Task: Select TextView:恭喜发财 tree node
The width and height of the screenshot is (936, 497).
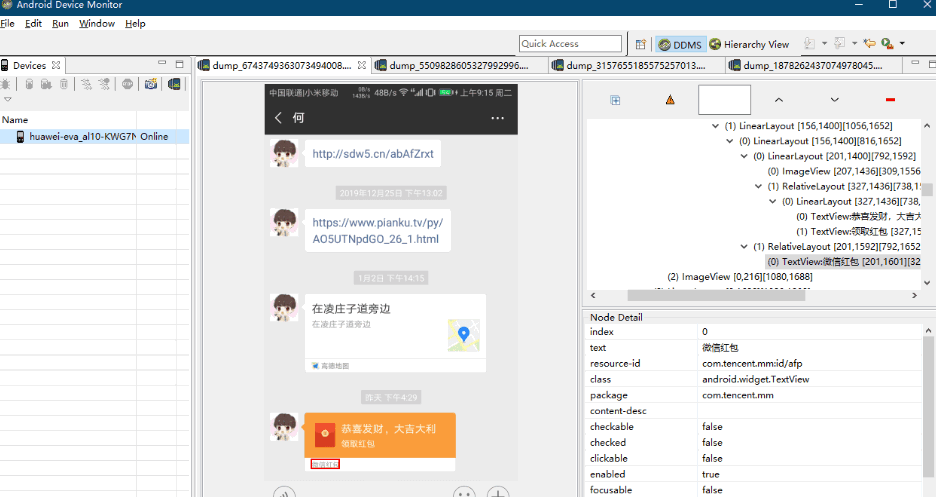Action: pos(858,217)
